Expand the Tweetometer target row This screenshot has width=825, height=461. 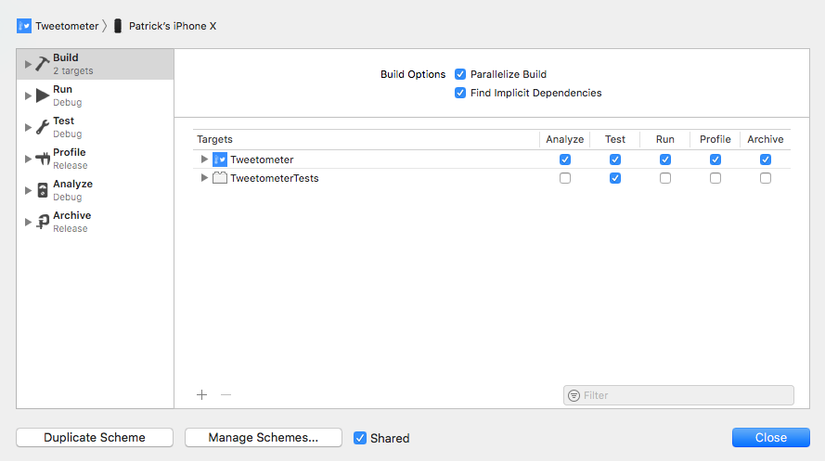tap(204, 159)
